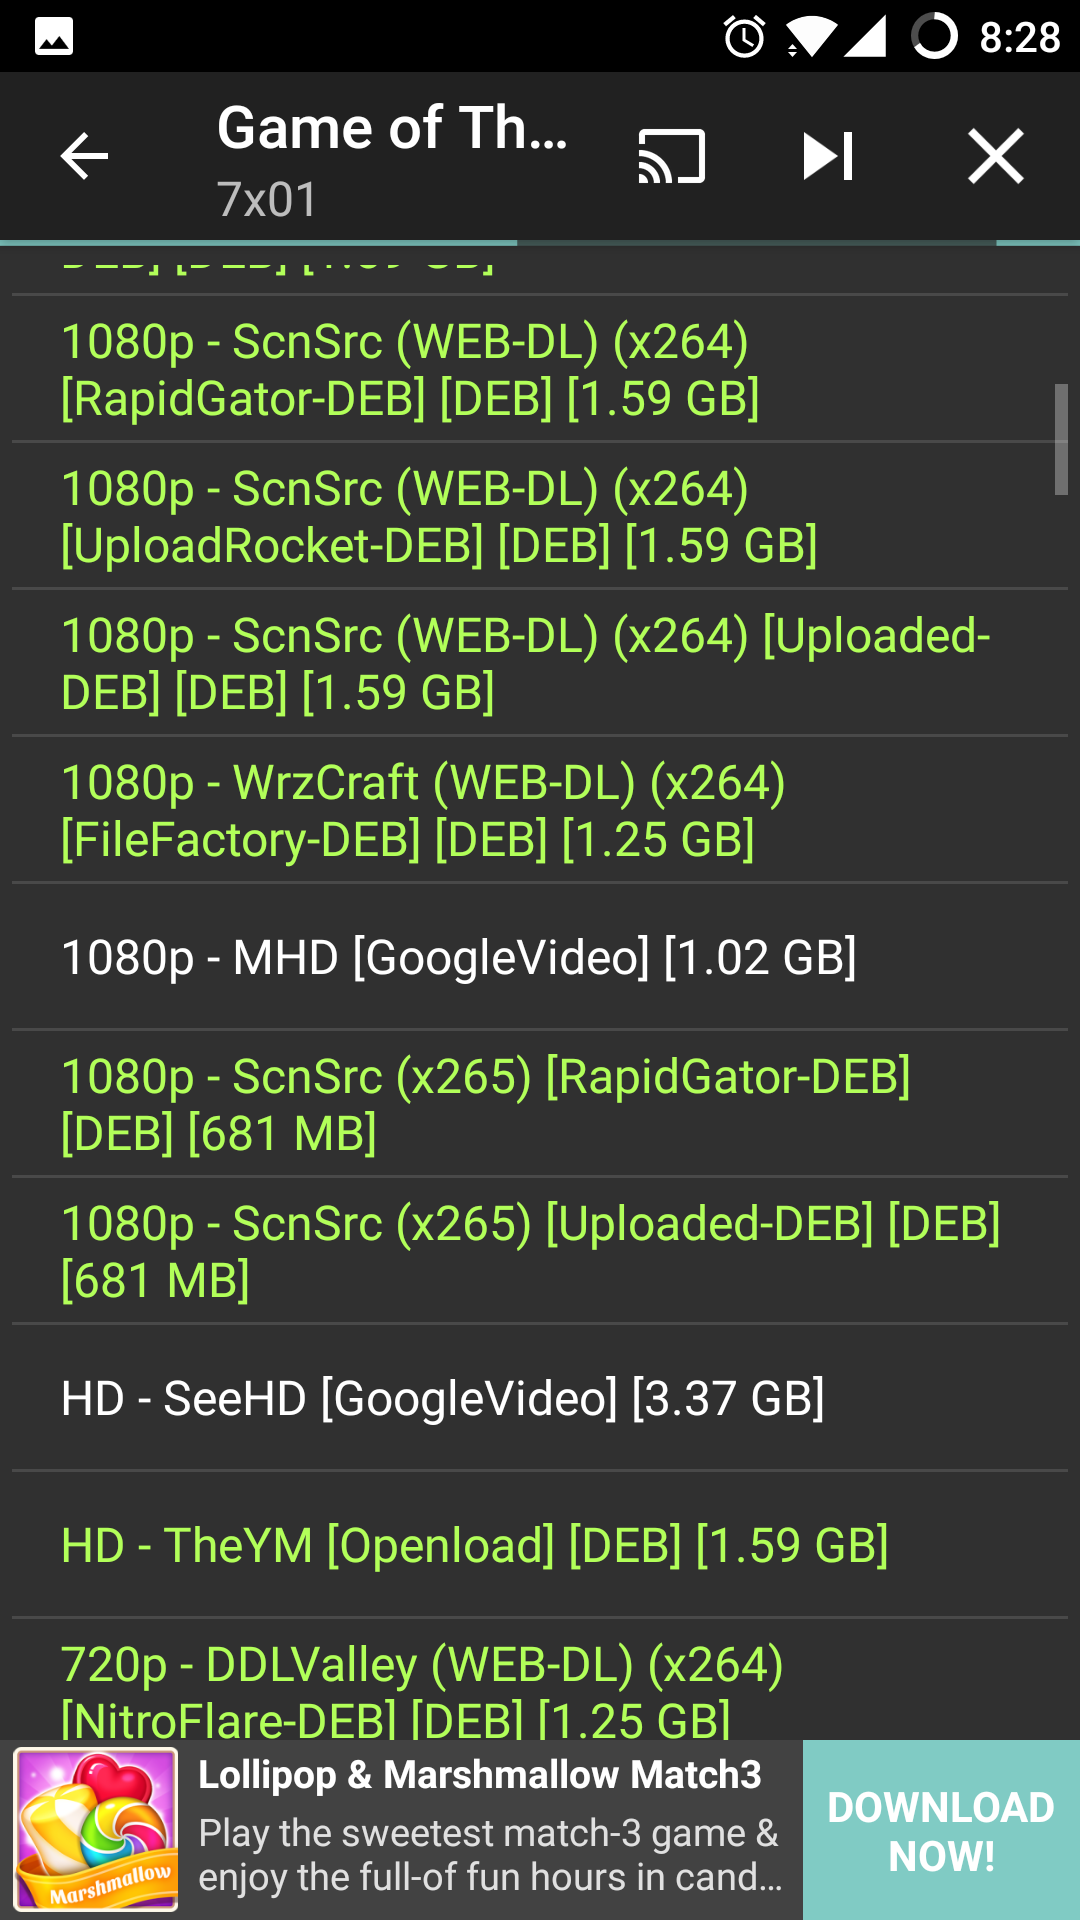Tap the alarm clock status icon

pyautogui.click(x=744, y=37)
